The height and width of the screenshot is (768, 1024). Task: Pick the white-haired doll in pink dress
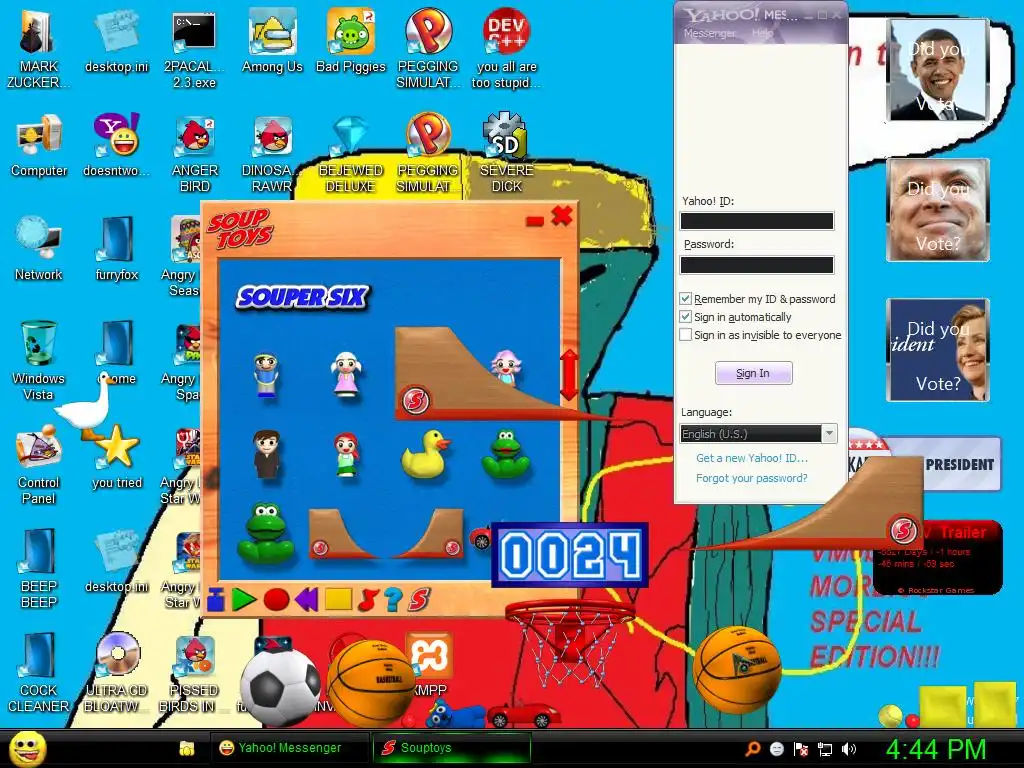346,376
